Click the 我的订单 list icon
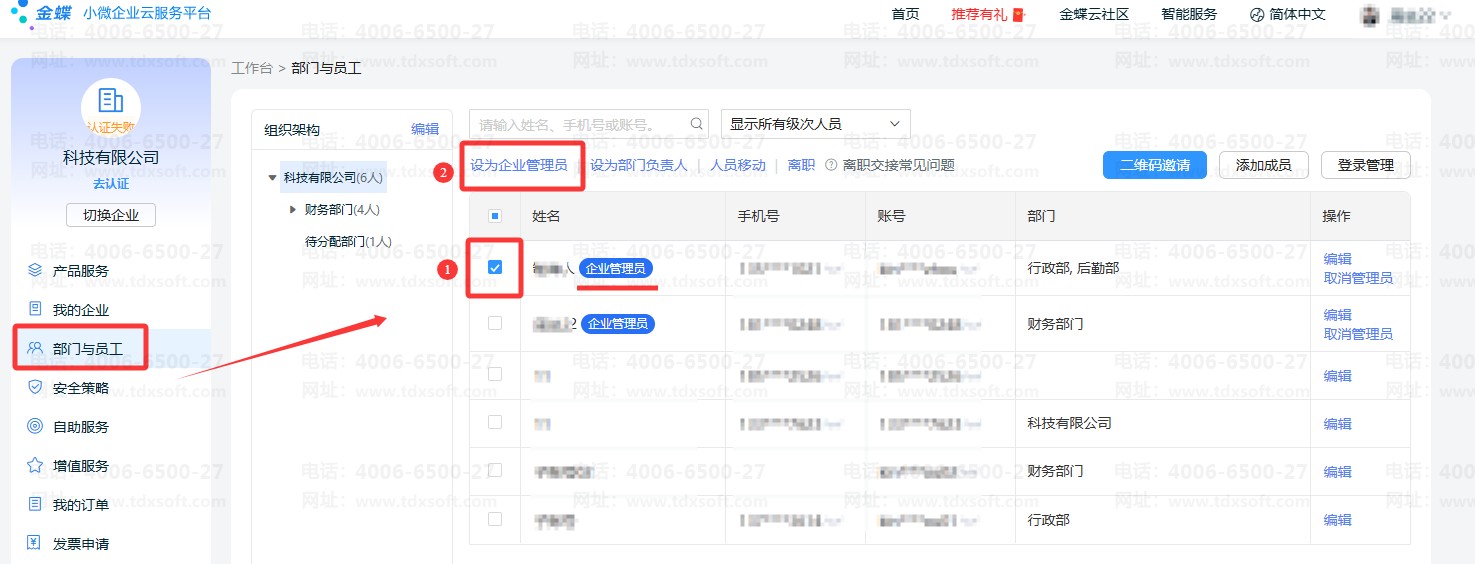 (35, 504)
